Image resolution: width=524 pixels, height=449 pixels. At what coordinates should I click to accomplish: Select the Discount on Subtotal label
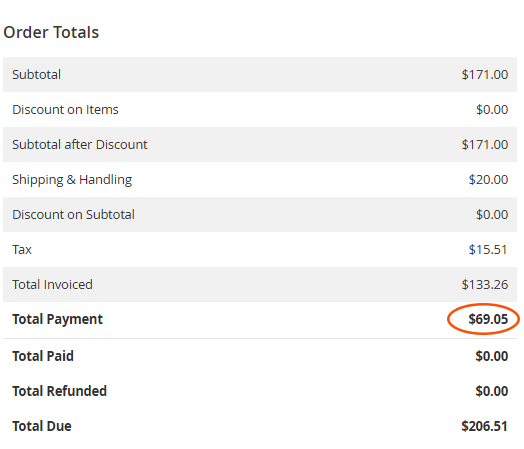tap(73, 214)
